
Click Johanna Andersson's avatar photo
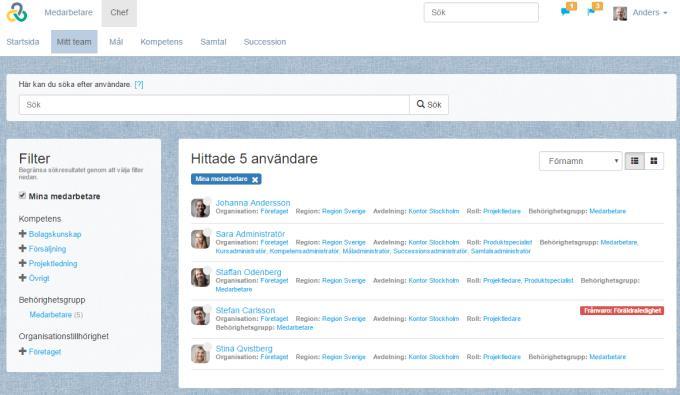tap(200, 208)
